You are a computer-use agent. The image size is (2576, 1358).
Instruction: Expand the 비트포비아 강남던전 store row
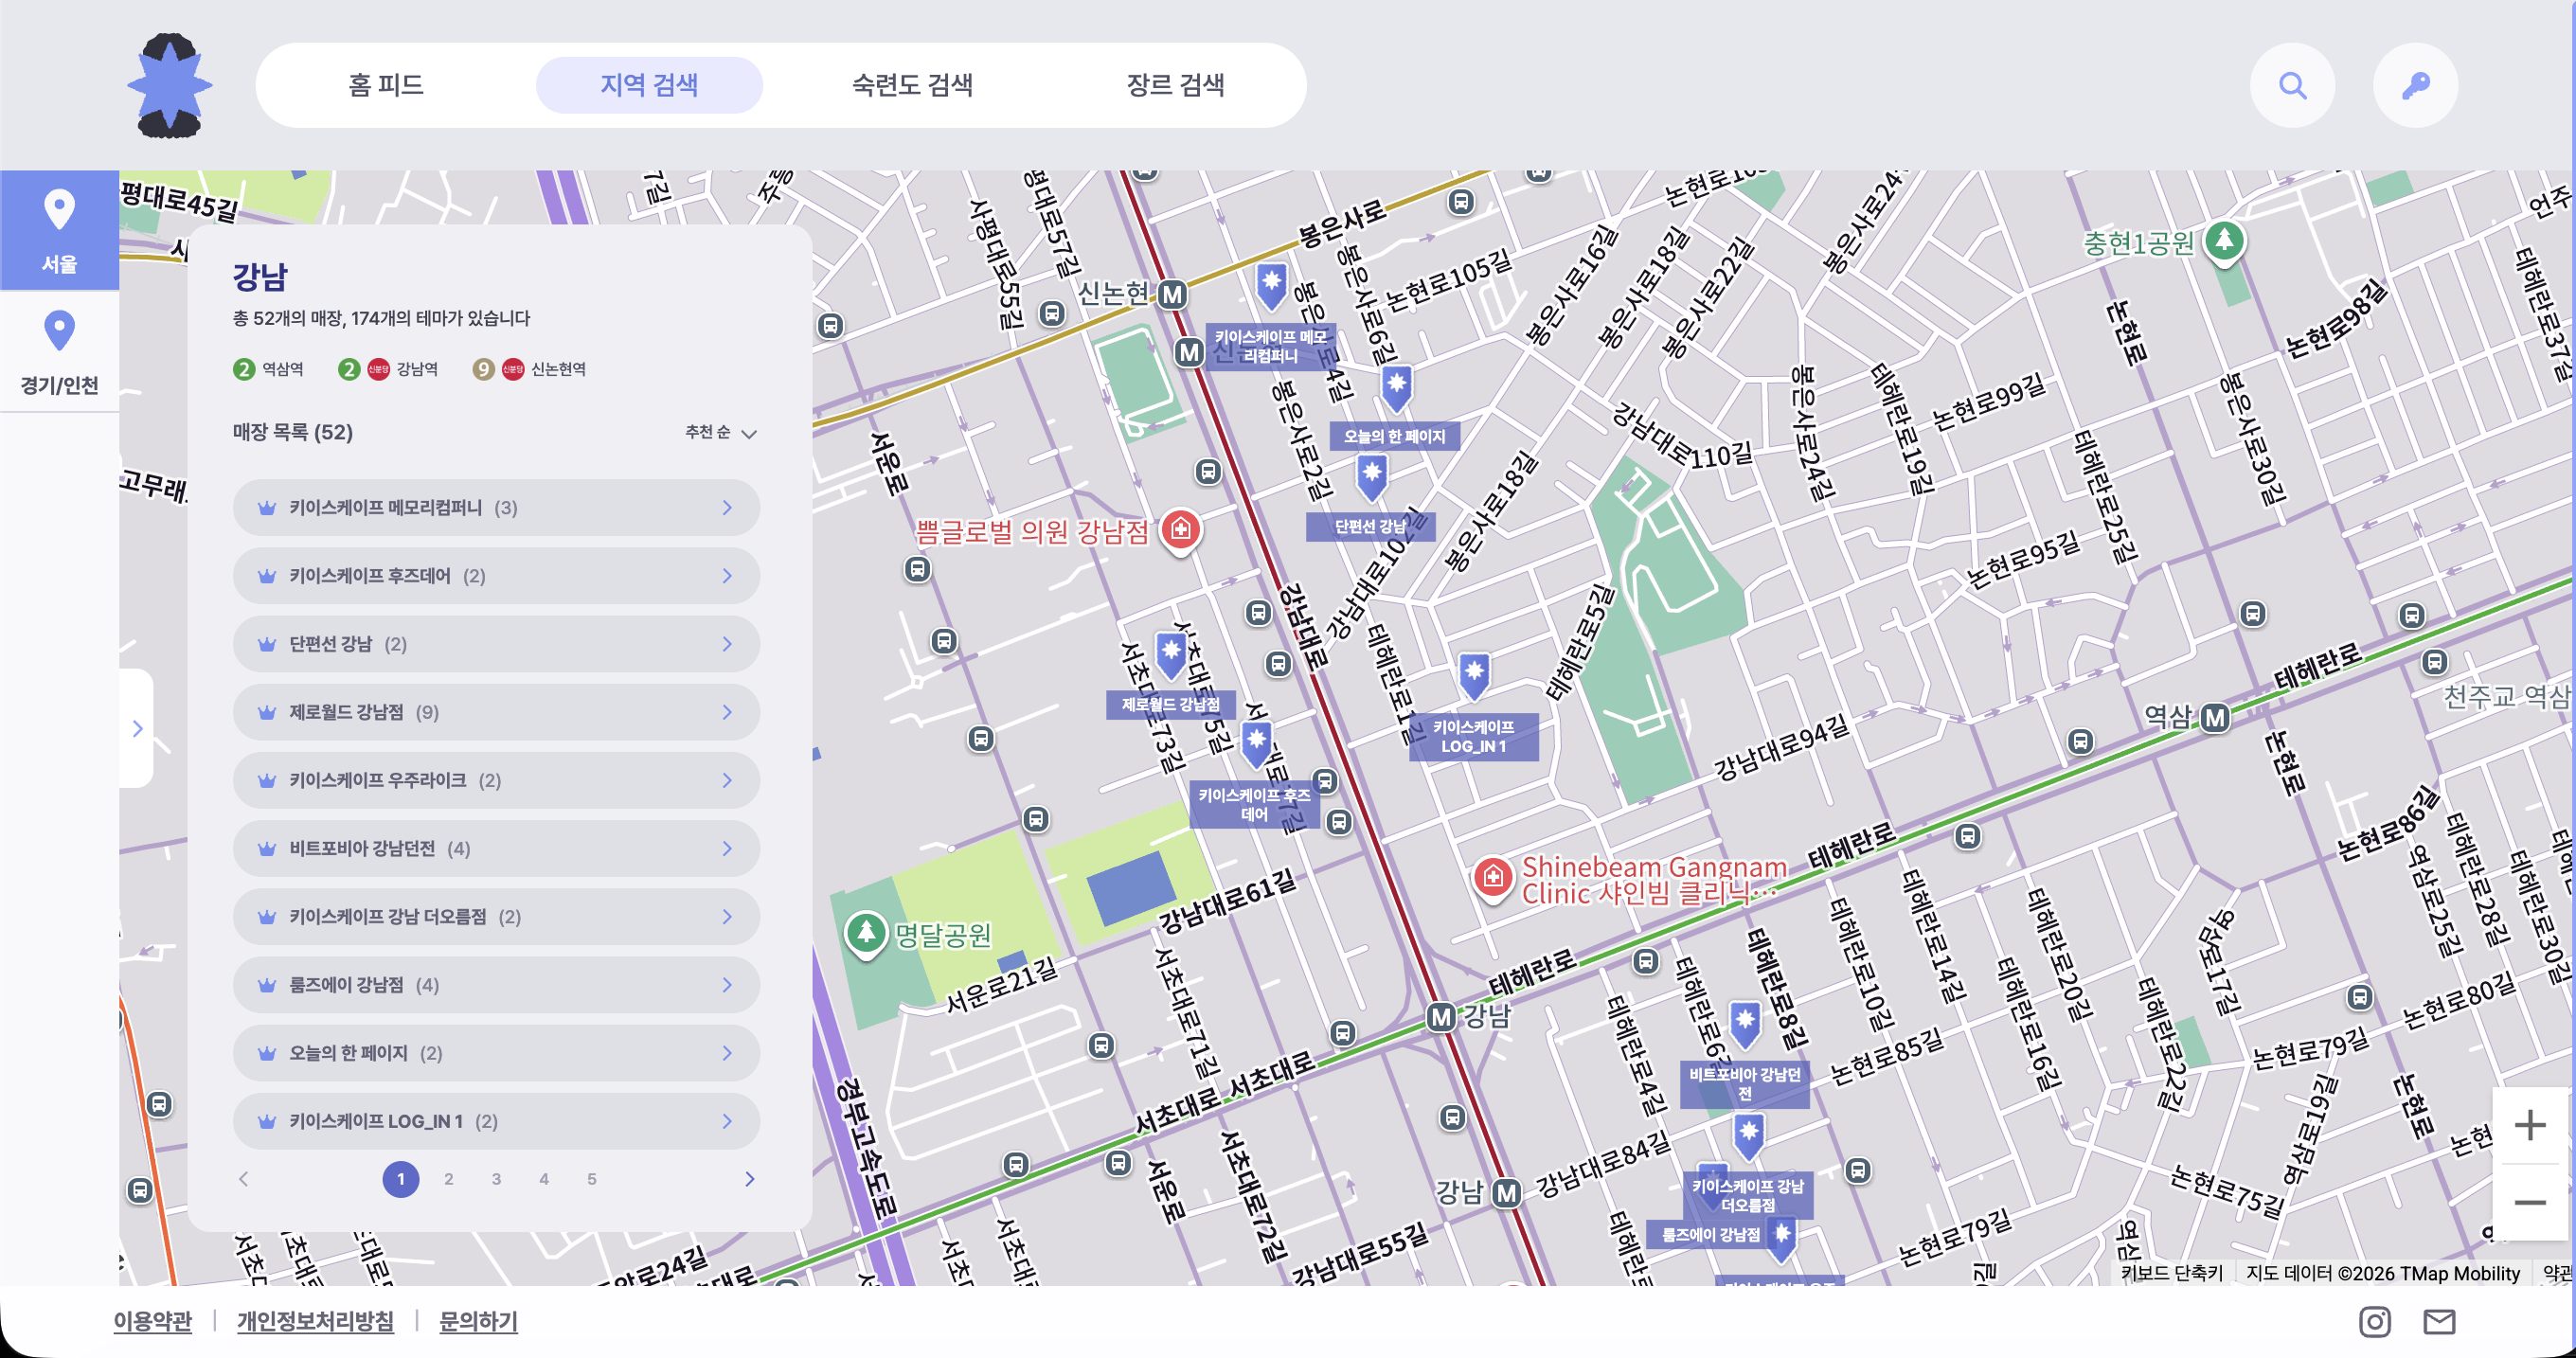[496, 848]
